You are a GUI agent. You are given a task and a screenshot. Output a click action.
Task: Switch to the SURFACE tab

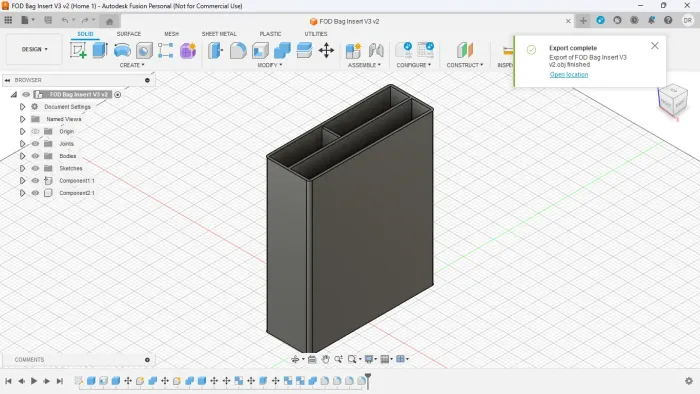pyautogui.click(x=129, y=34)
